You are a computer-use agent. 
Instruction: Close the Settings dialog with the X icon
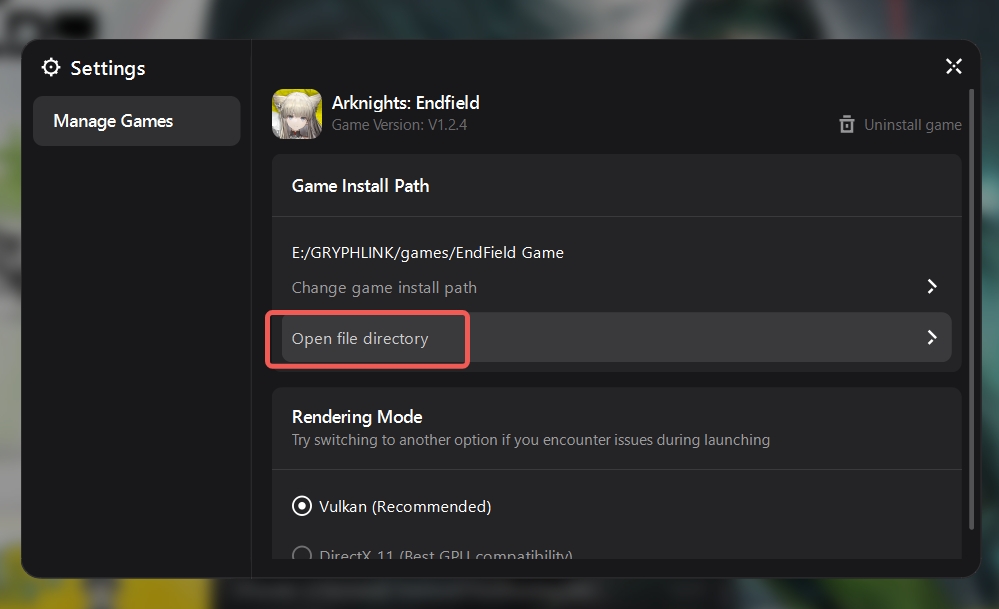[x=953, y=67]
